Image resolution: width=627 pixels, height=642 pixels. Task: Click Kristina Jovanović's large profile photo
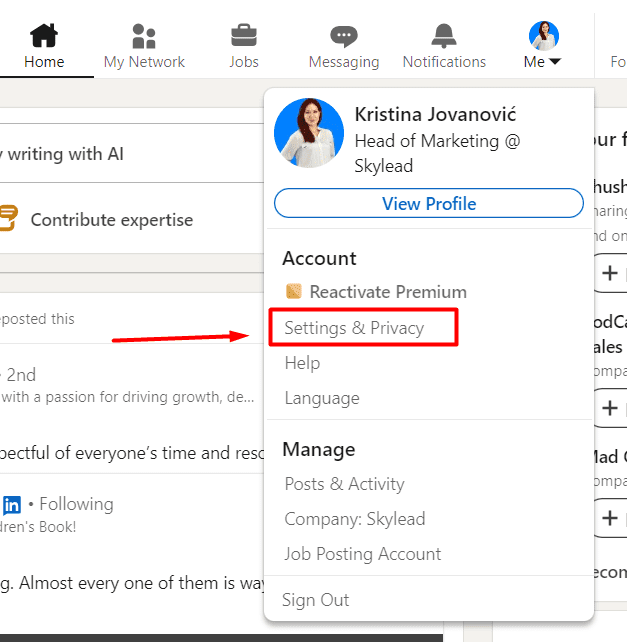click(309, 133)
